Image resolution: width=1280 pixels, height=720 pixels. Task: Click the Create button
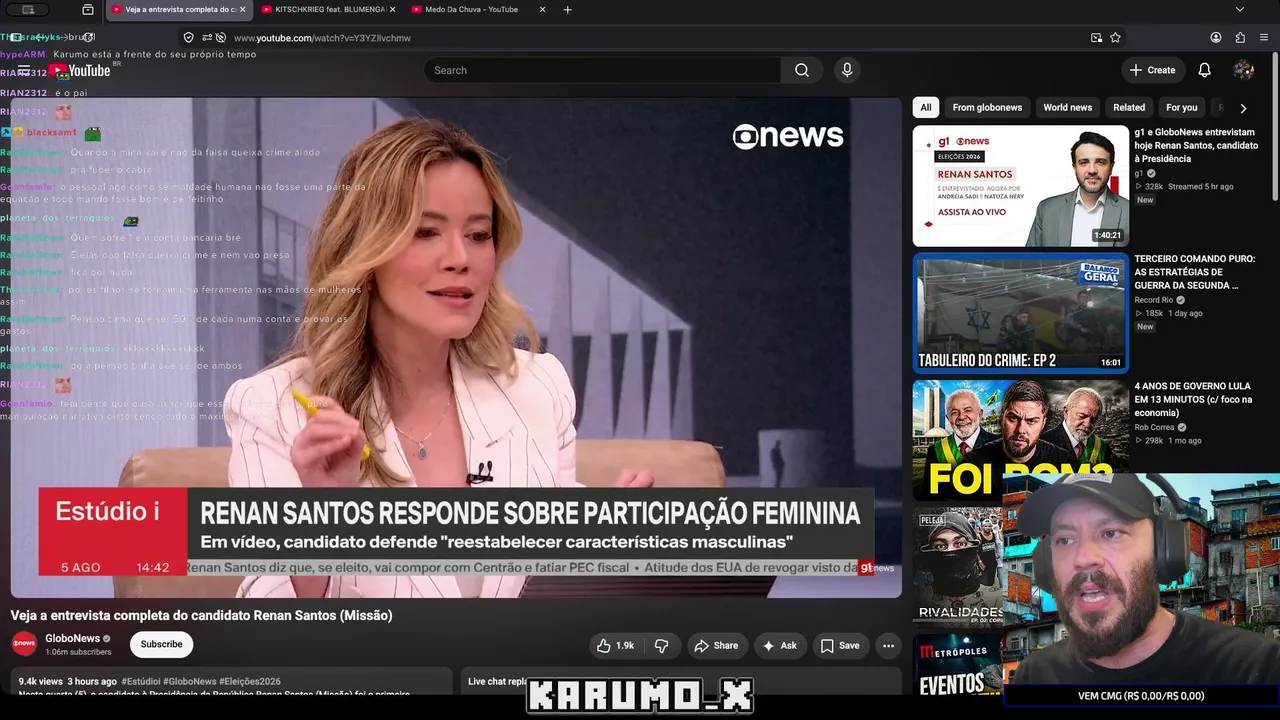pos(1152,70)
